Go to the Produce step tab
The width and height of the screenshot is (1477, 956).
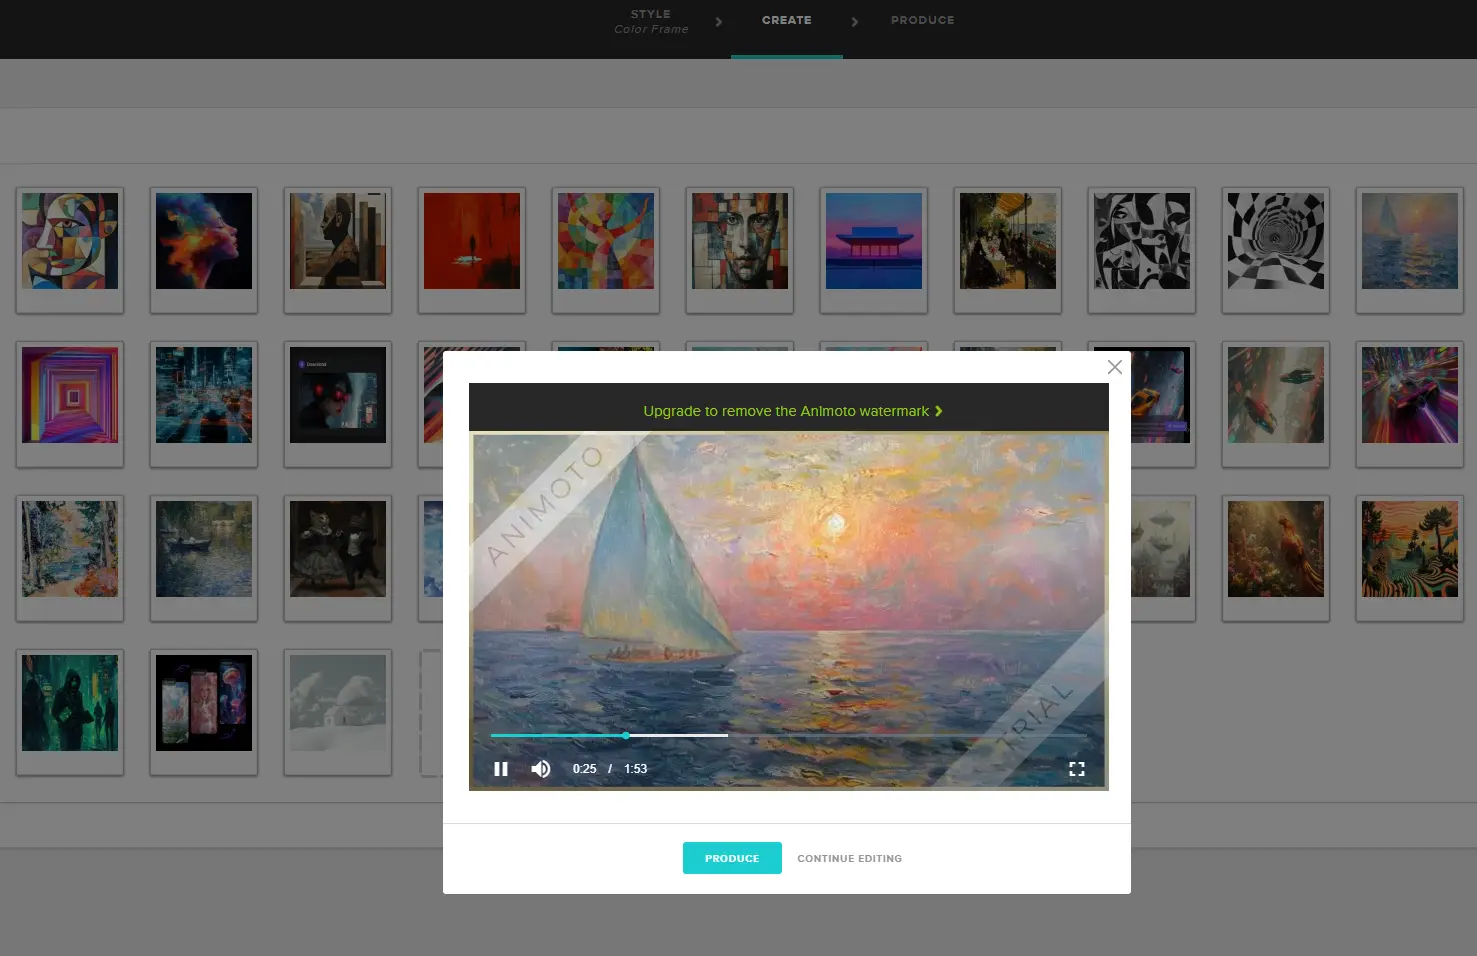click(x=922, y=20)
